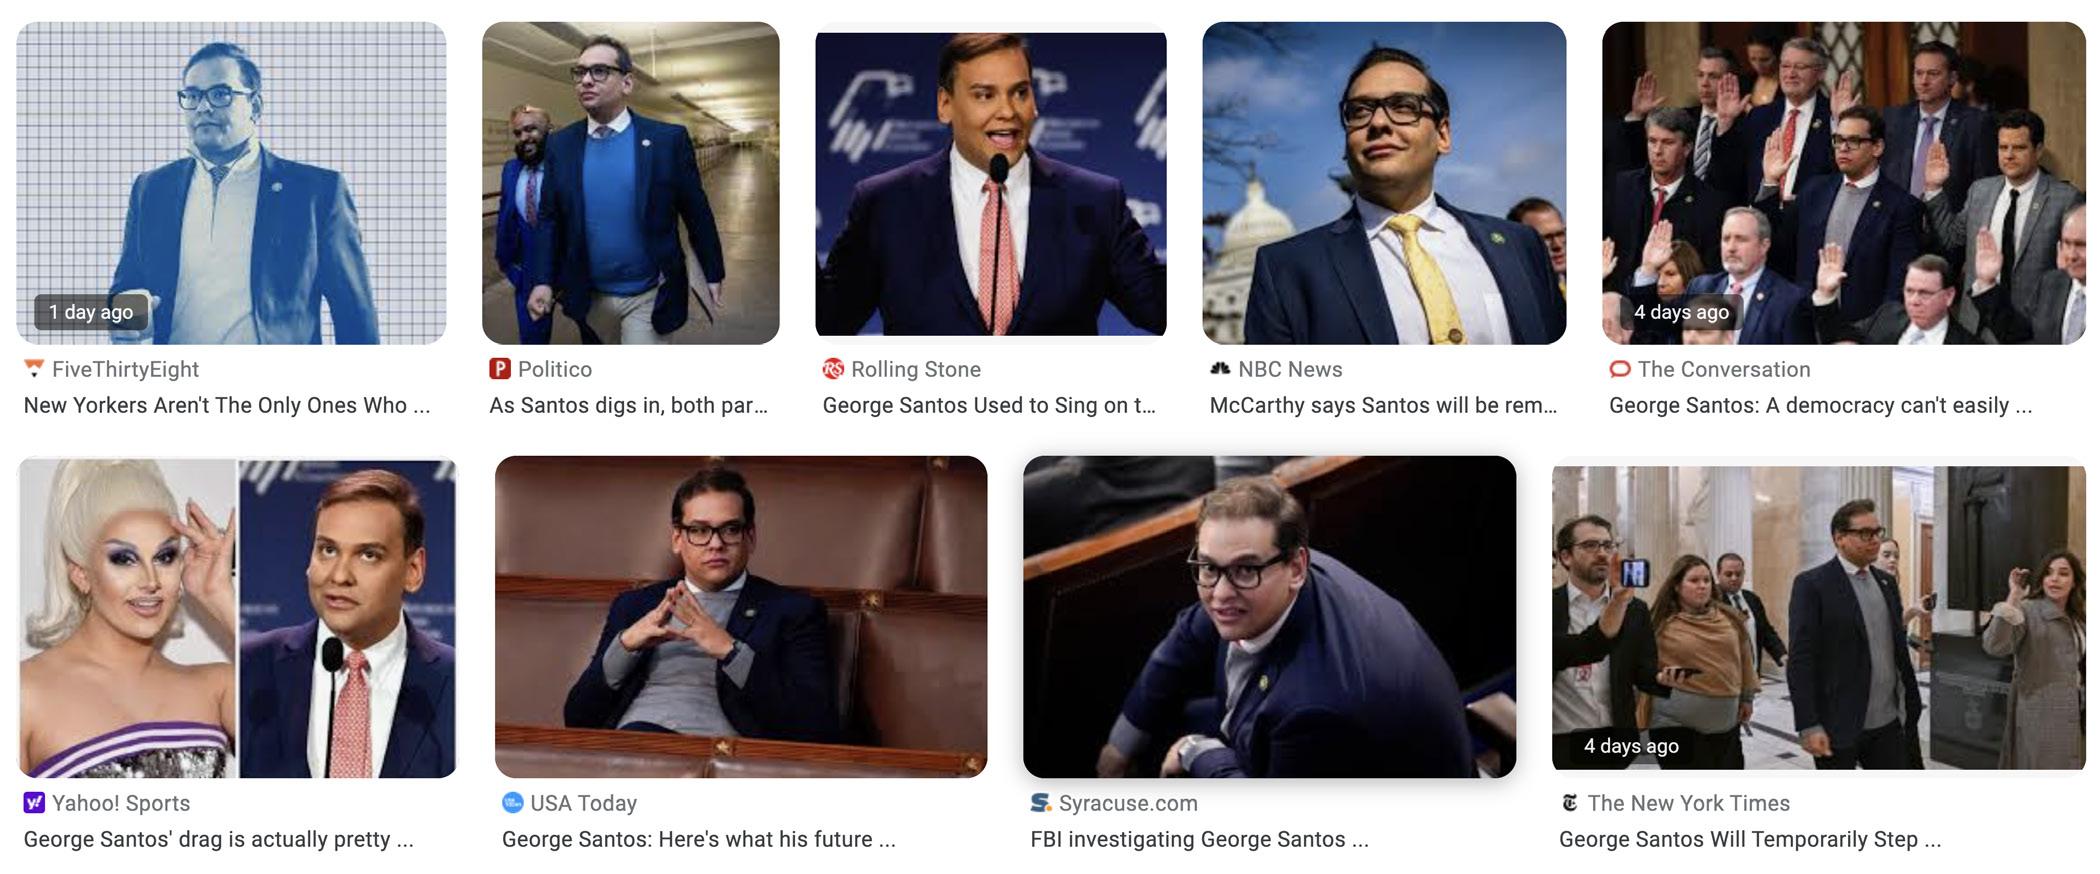Click The New York Times T favicon
The width and height of the screenshot is (2100, 874).
(x=1570, y=803)
